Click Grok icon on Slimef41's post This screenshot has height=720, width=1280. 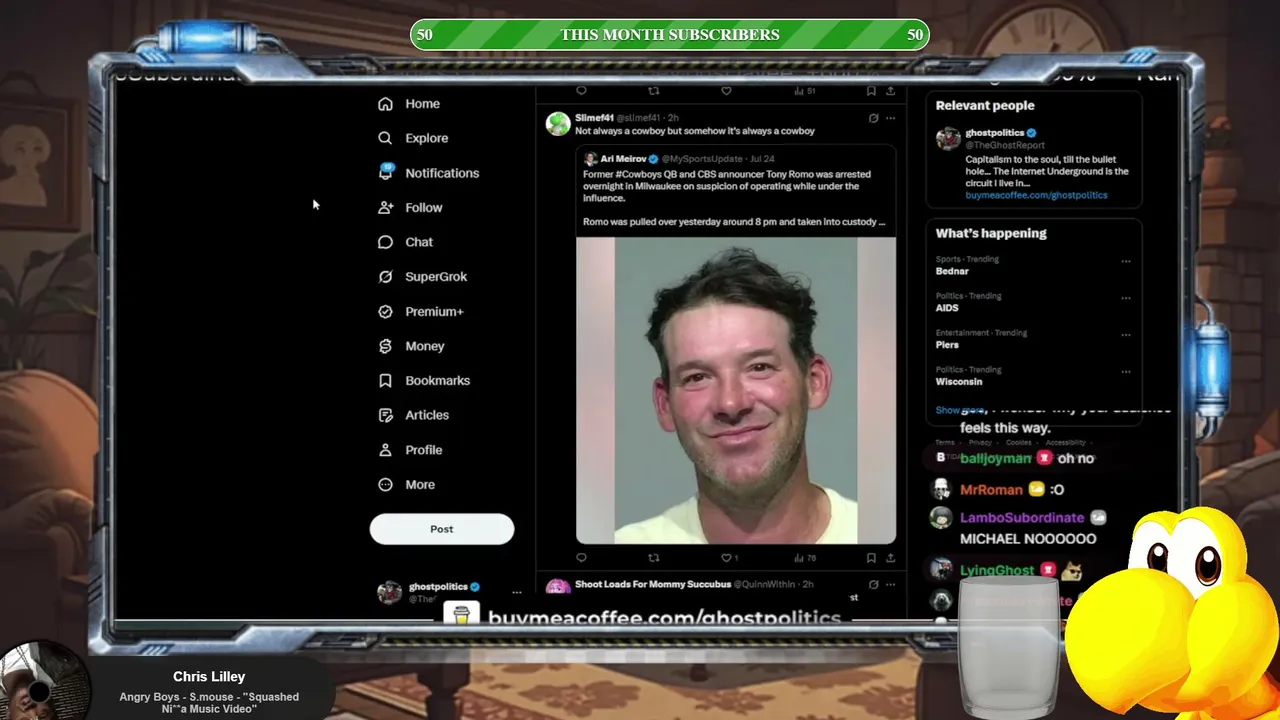[x=873, y=118]
